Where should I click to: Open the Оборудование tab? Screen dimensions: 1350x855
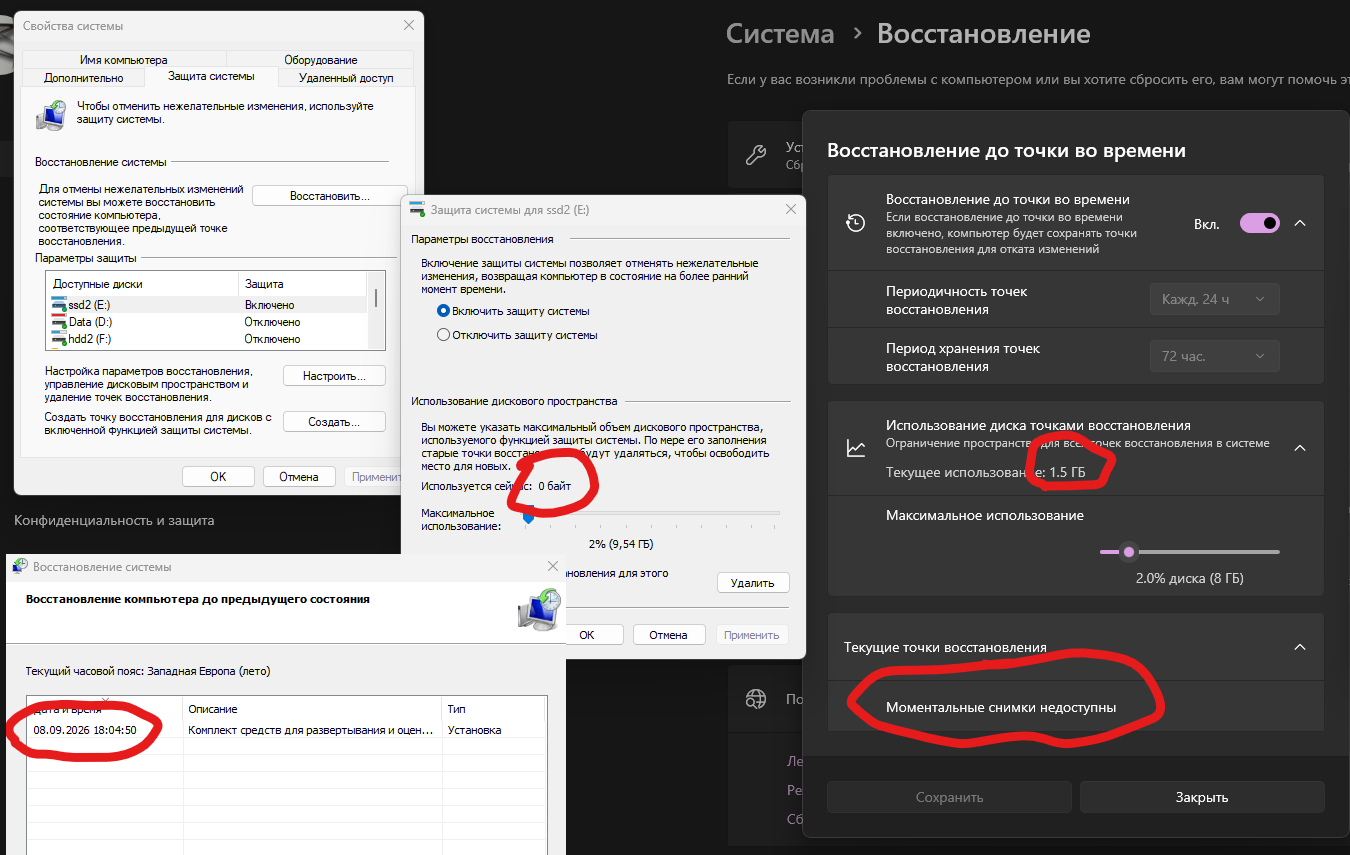320,60
